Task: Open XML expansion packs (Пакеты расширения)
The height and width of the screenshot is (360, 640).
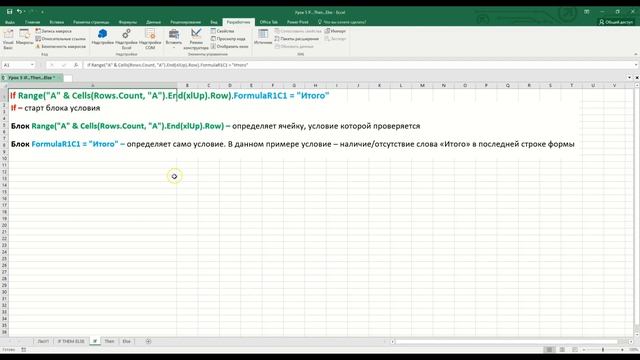Action: (x=297, y=39)
